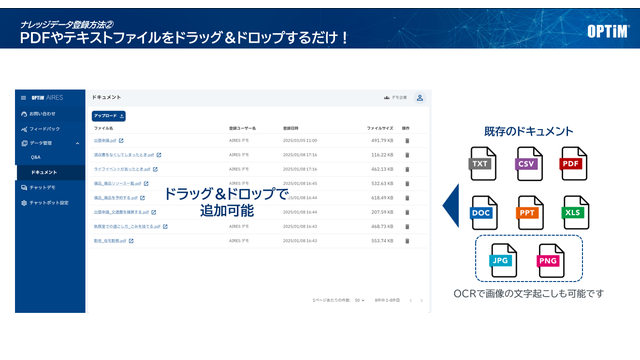Open the file name link dated 2025/03/05 11:00
The image size is (640, 360).
pyautogui.click(x=105, y=140)
